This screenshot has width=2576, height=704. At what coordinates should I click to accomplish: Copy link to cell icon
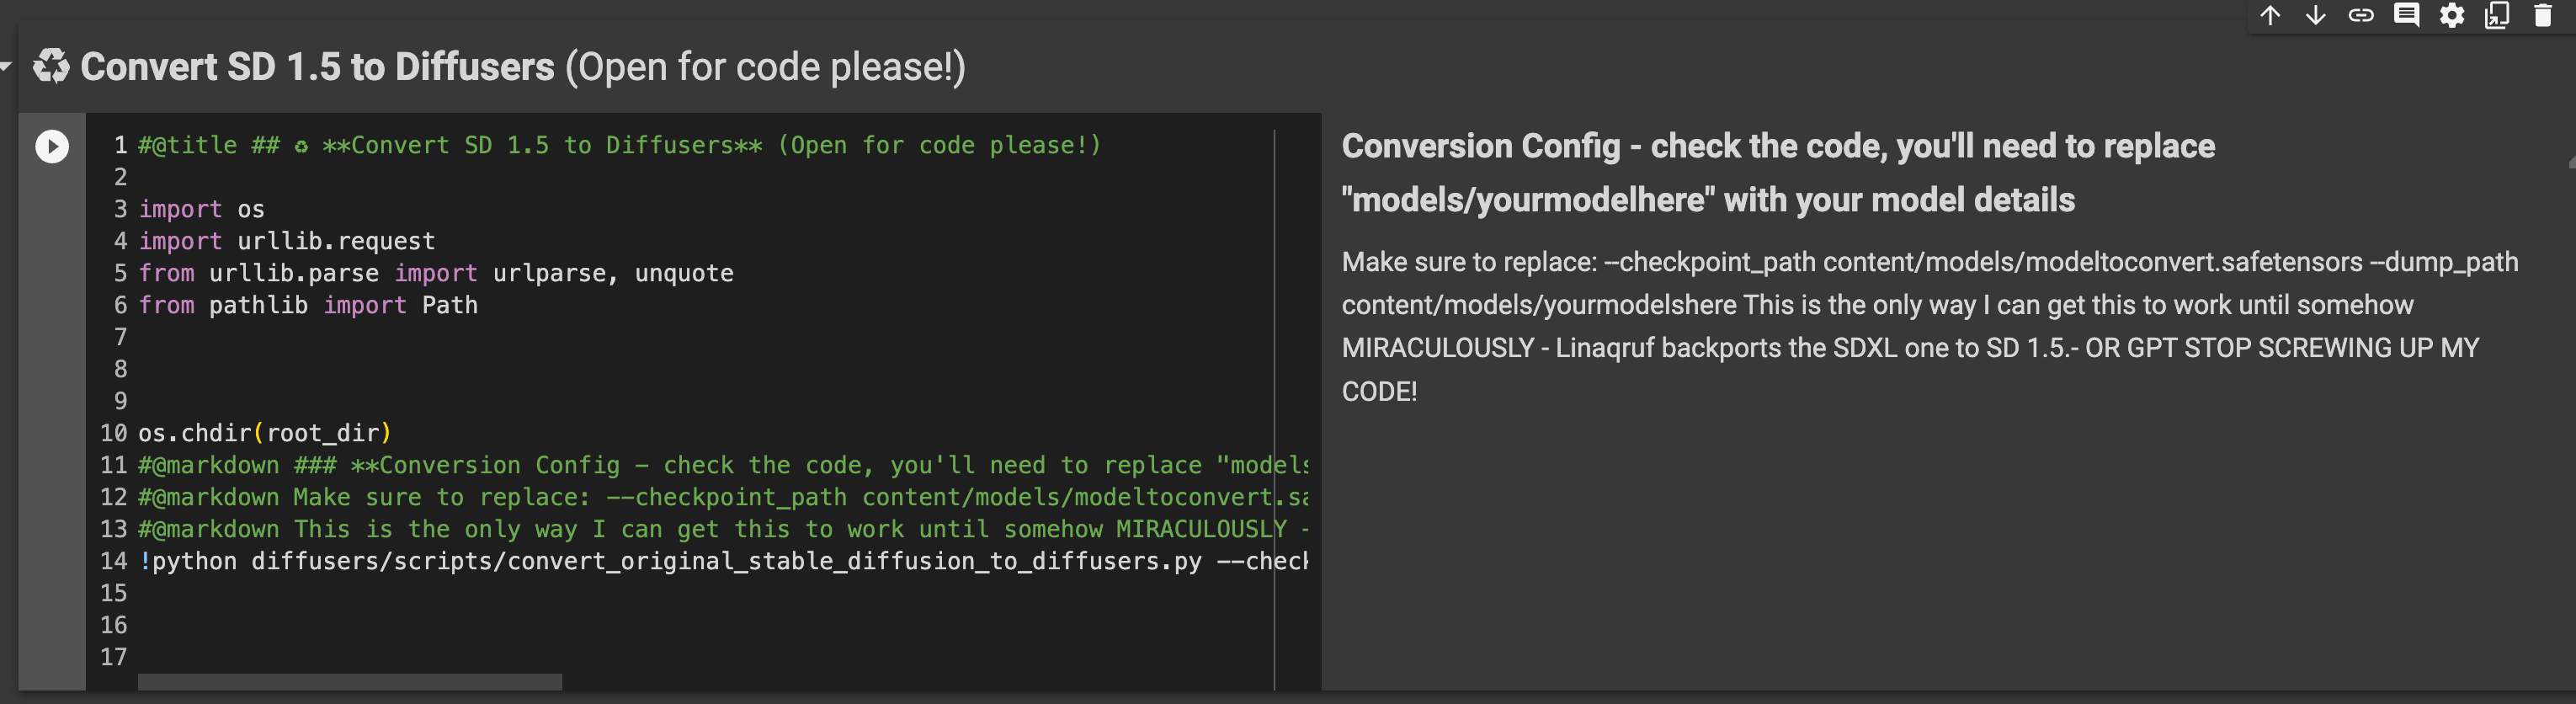pos(2360,15)
